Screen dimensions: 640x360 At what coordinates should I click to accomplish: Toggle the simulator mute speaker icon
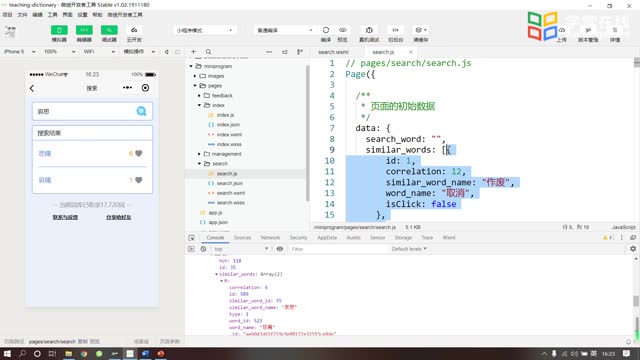pyautogui.click(x=167, y=52)
